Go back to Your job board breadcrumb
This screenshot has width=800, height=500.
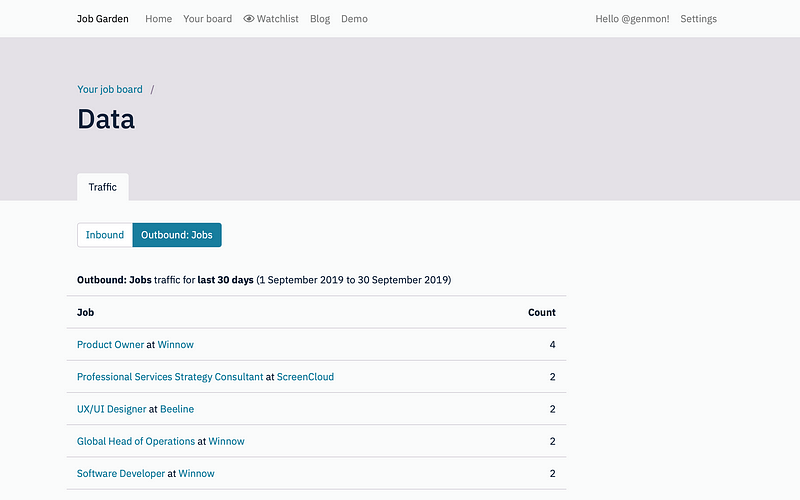110,89
